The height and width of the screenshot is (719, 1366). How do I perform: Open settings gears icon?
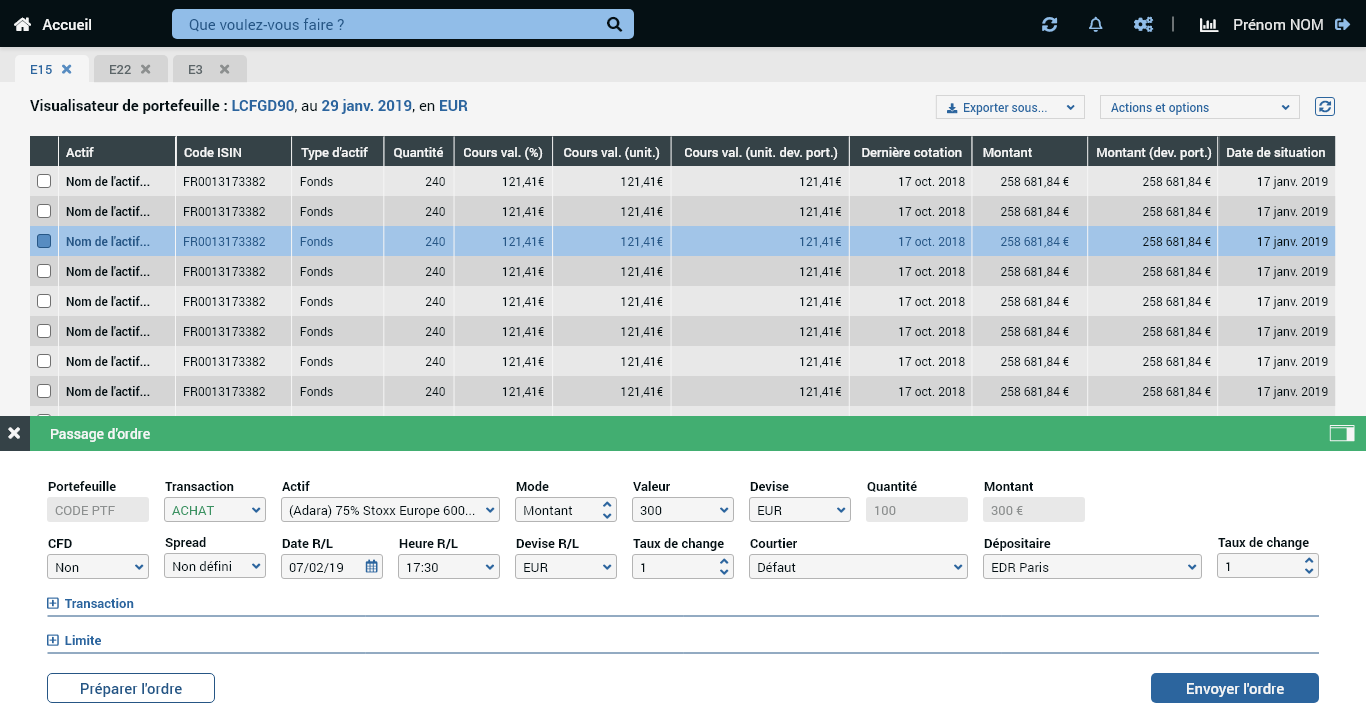click(1143, 24)
